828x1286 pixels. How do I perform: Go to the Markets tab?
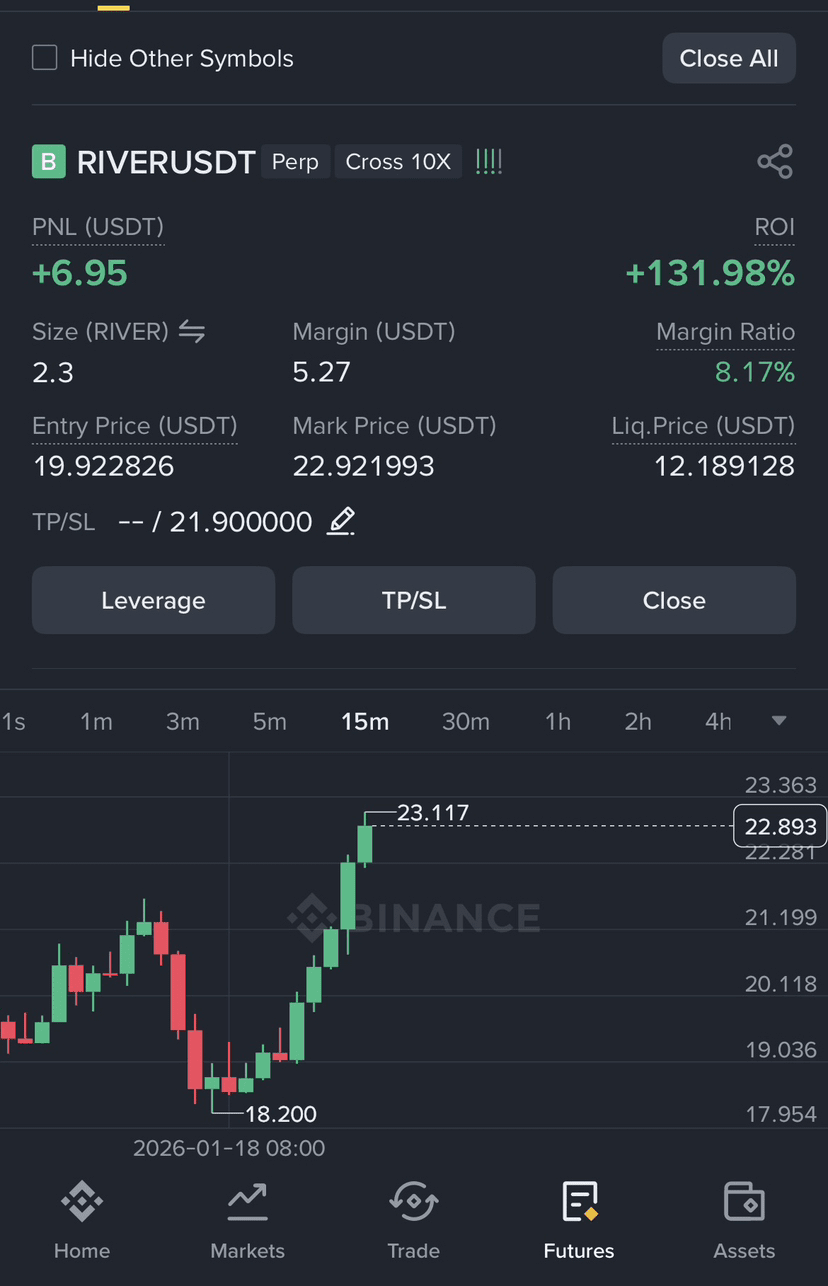tap(247, 1221)
